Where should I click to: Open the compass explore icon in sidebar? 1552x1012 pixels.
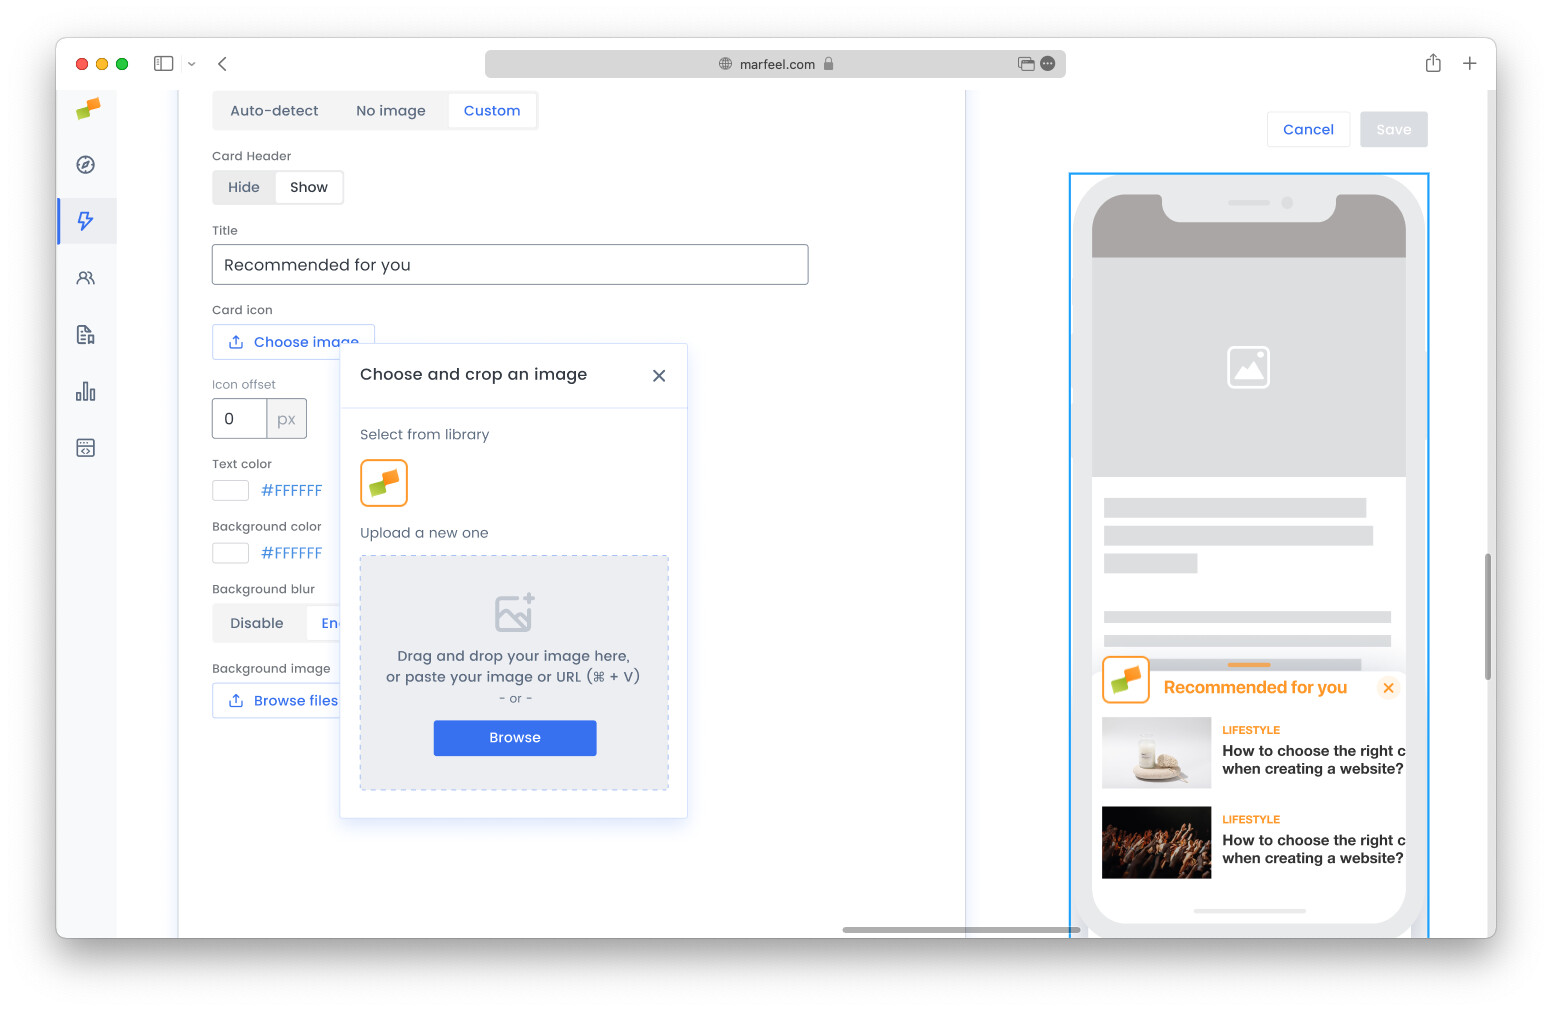click(x=86, y=165)
